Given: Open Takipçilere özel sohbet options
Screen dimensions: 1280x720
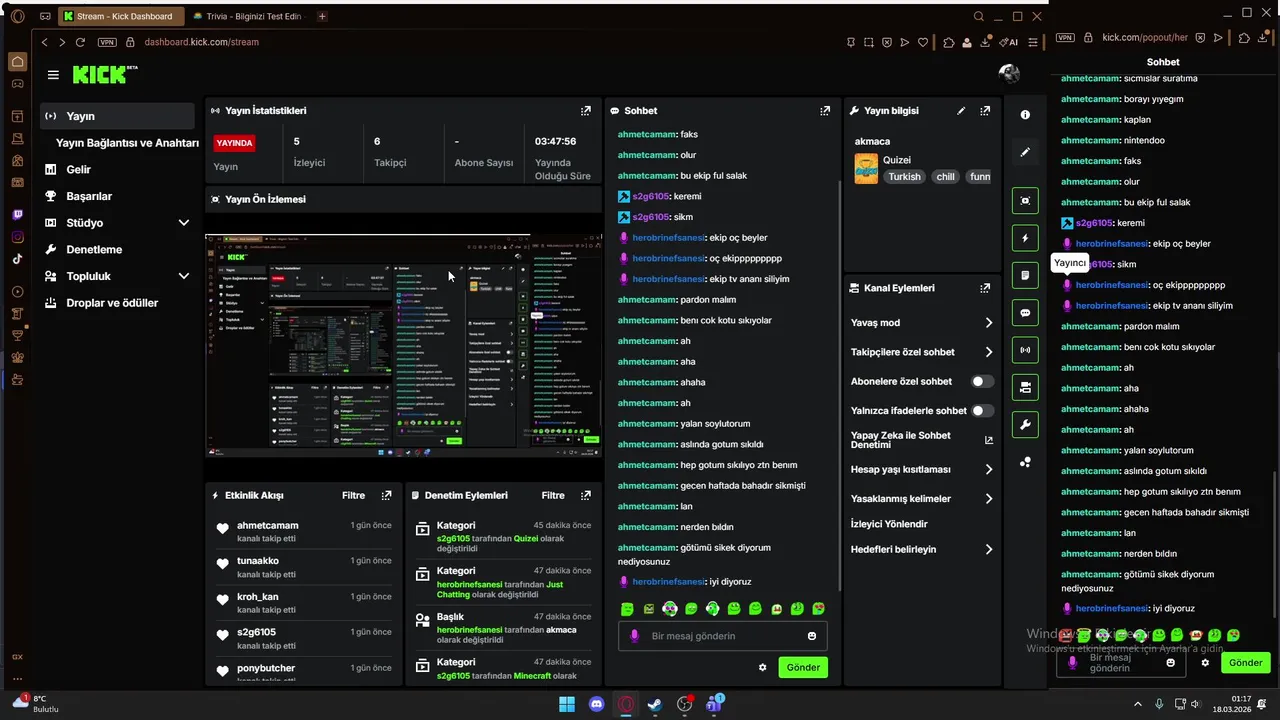Looking at the screenshot, I should [921, 352].
